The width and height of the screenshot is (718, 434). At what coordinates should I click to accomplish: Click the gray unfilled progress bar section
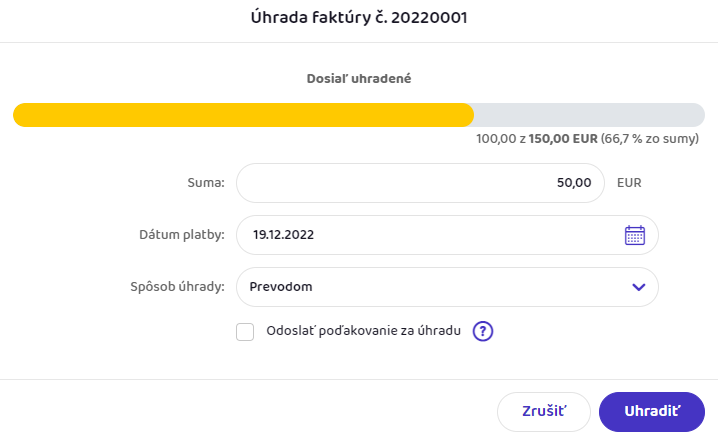588,114
